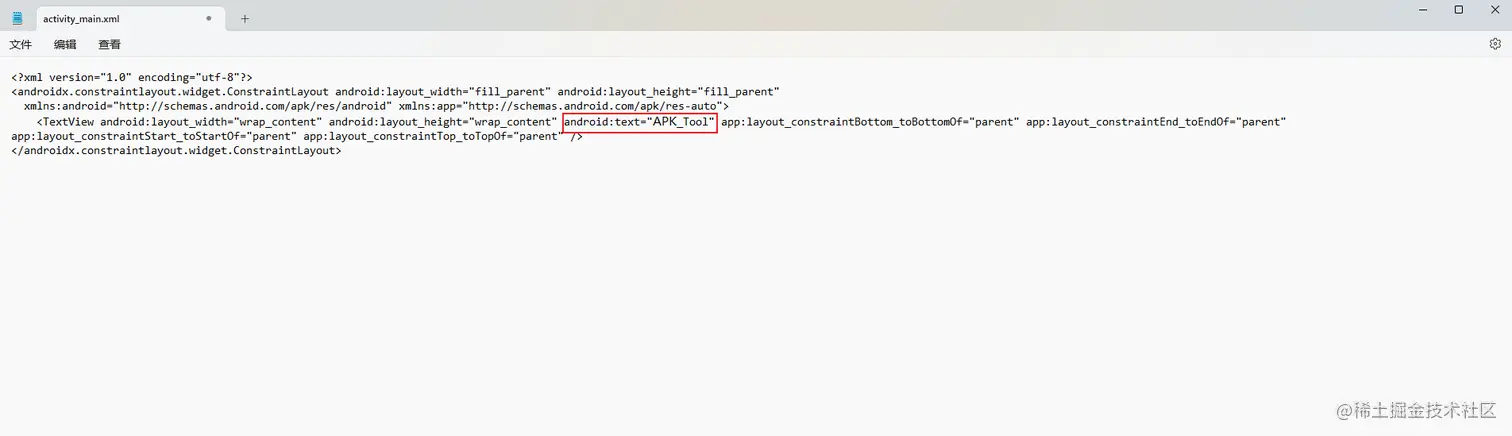Click unsaved-changes dot on activity_main.xml tab
Viewport: 1512px width, 436px height.
click(x=208, y=18)
